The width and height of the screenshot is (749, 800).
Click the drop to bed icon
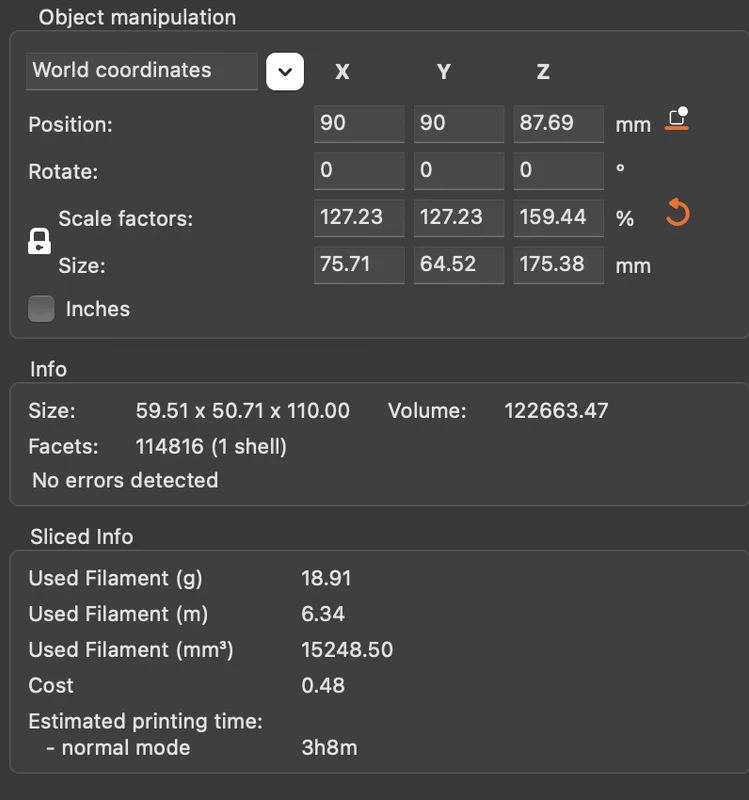677,118
